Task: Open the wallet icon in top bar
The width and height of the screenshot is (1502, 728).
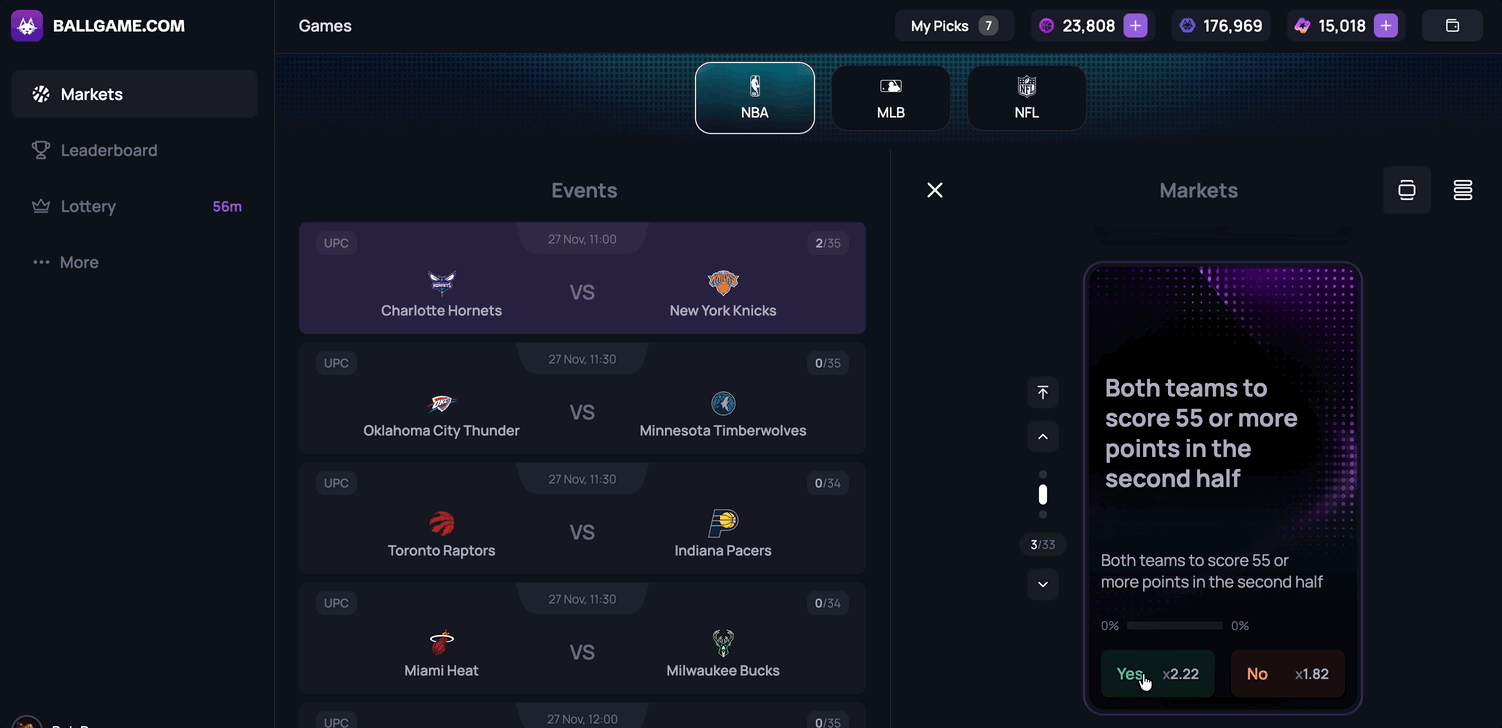Action: click(1452, 26)
